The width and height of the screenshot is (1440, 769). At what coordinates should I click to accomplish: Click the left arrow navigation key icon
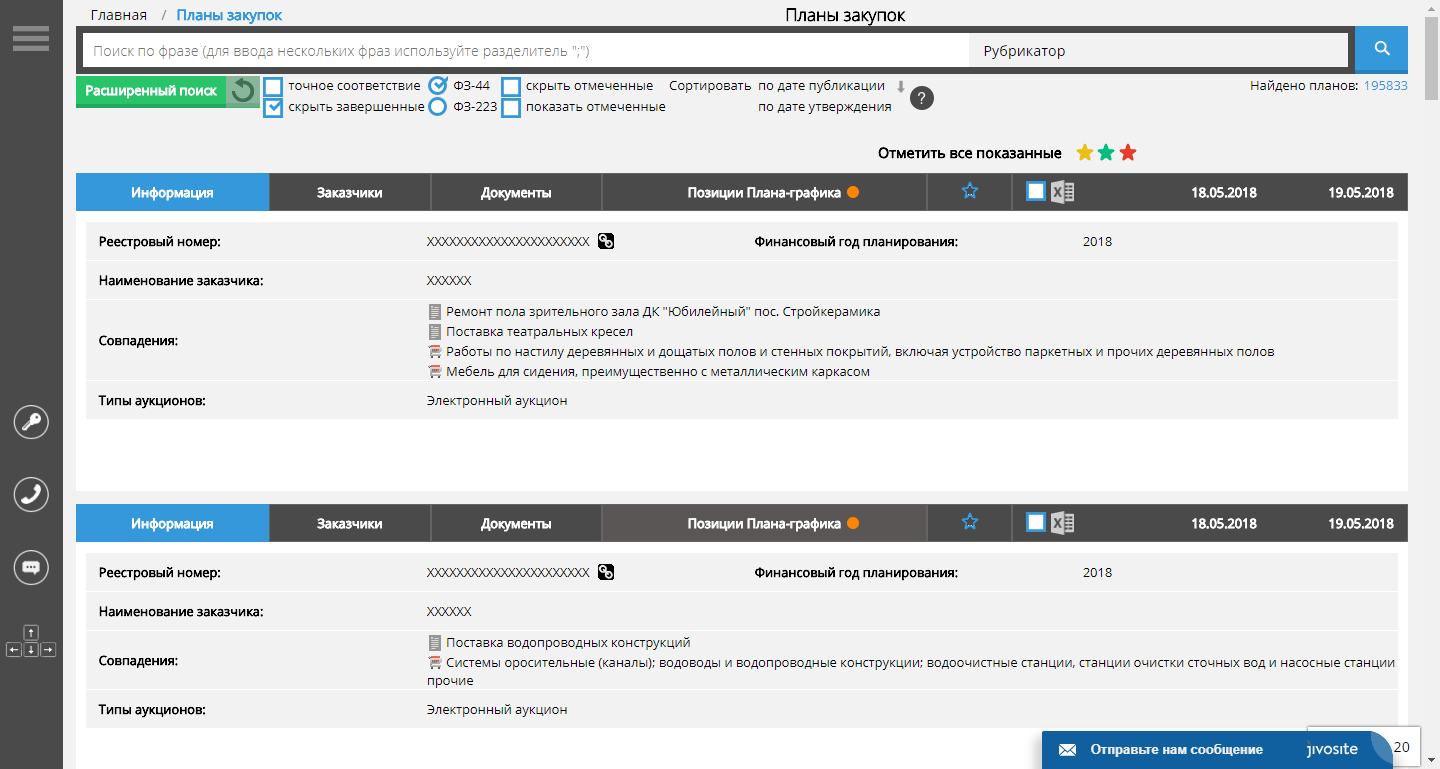point(14,650)
